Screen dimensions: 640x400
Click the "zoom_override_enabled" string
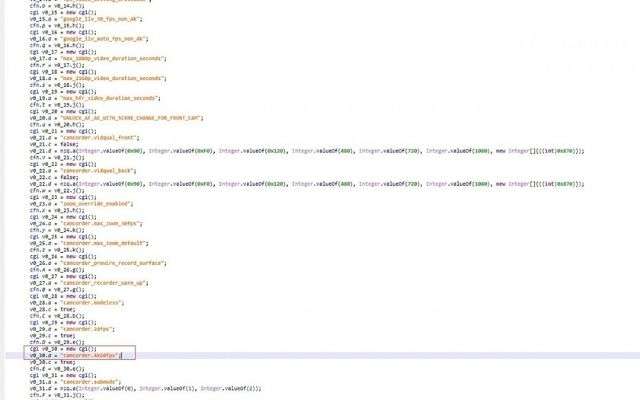[x=97, y=203]
